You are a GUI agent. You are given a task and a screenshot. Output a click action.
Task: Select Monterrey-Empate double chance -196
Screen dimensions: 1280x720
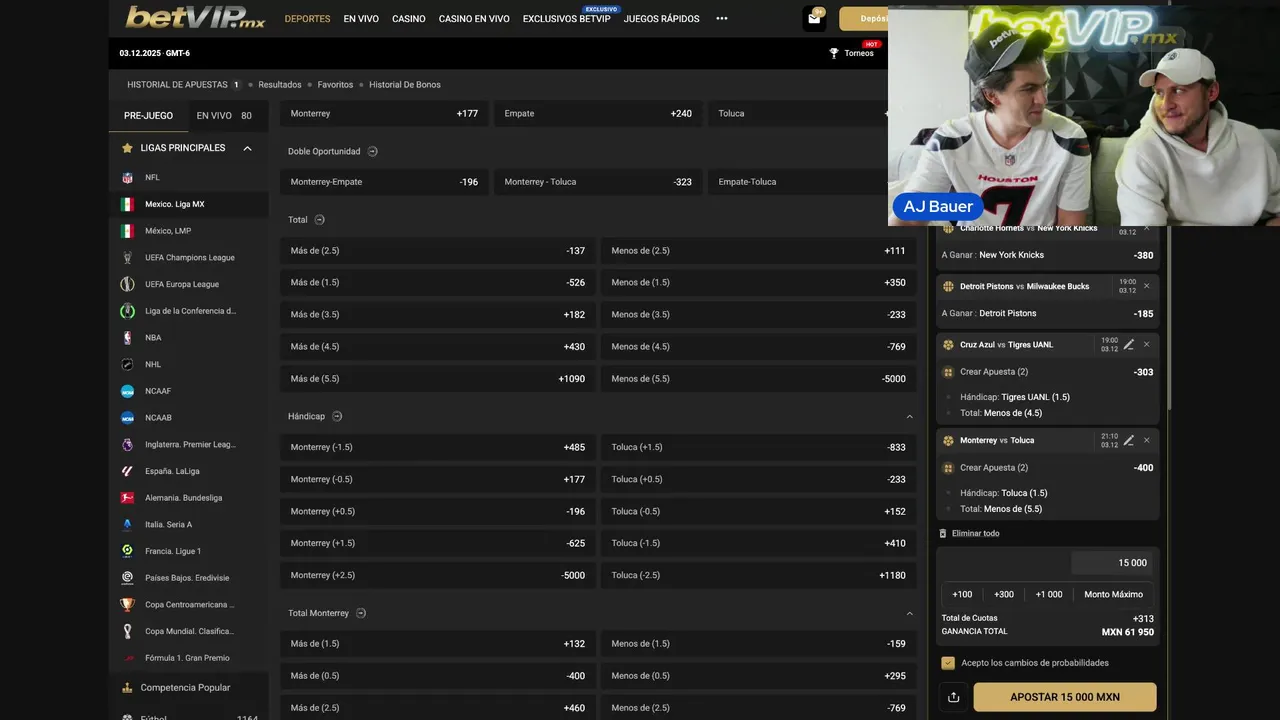[x=384, y=182]
